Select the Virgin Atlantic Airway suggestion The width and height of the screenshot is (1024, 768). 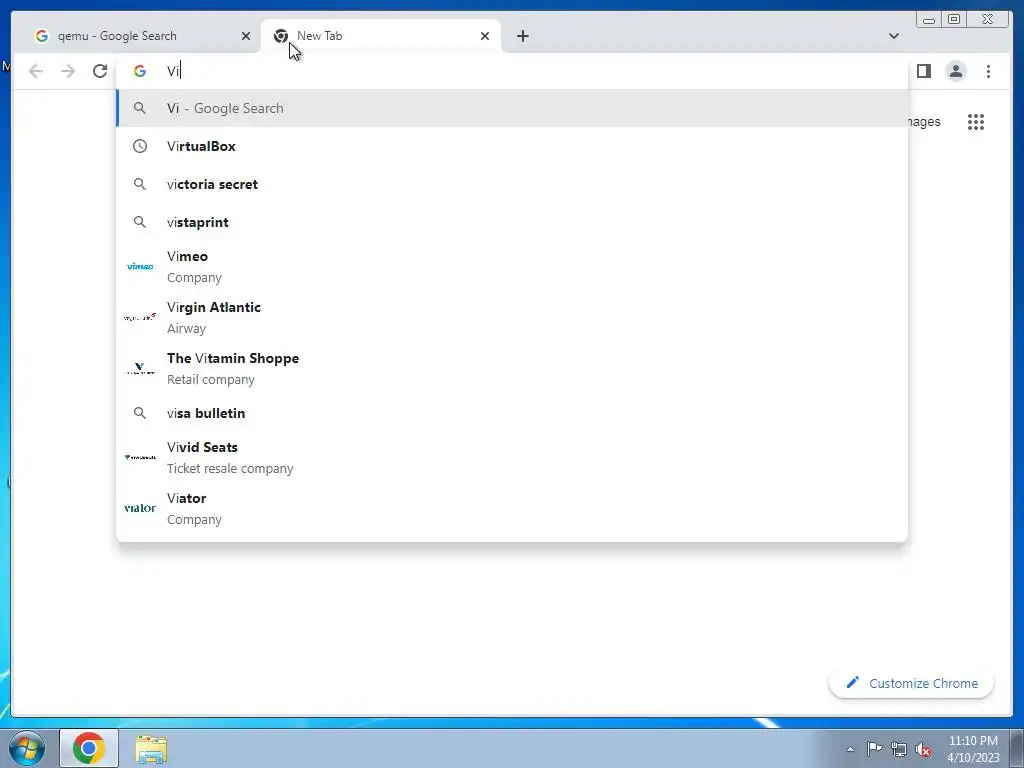click(512, 317)
